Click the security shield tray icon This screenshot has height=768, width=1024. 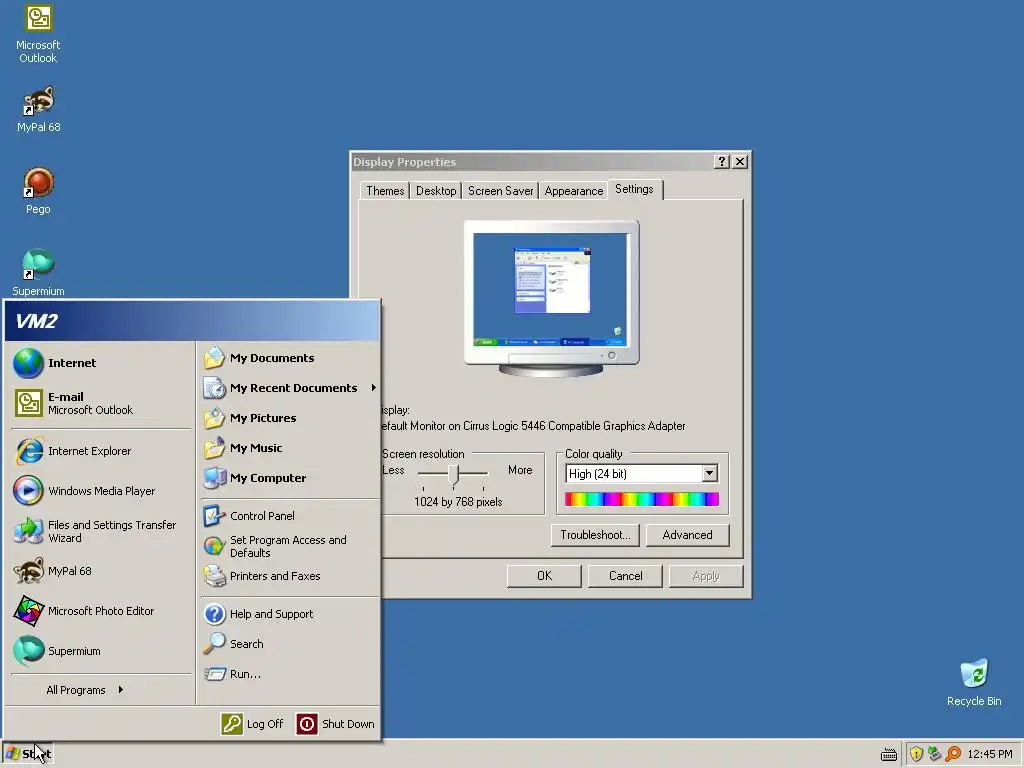pyautogui.click(x=916, y=754)
